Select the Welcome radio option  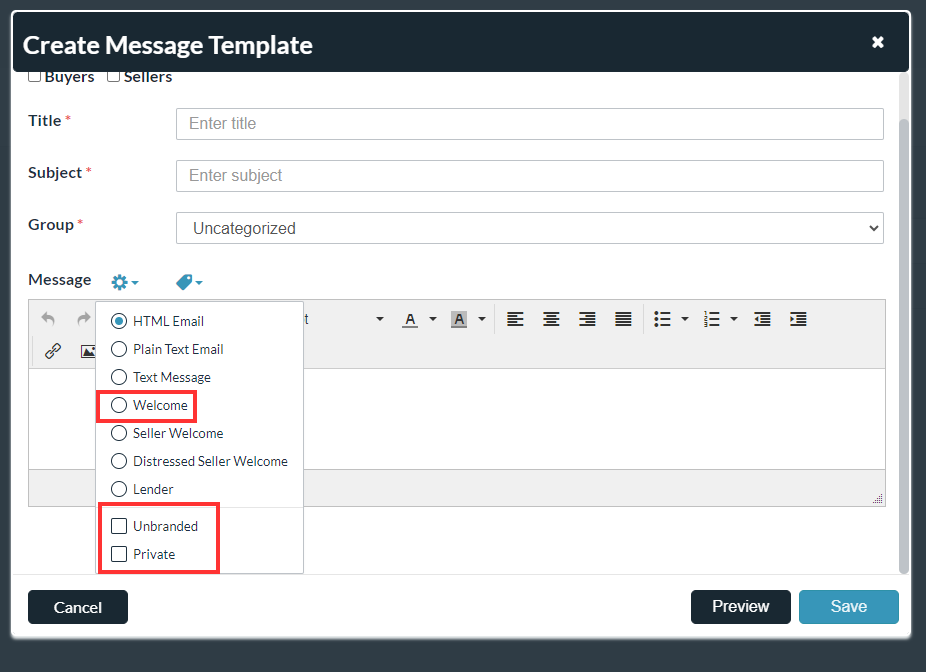point(119,405)
